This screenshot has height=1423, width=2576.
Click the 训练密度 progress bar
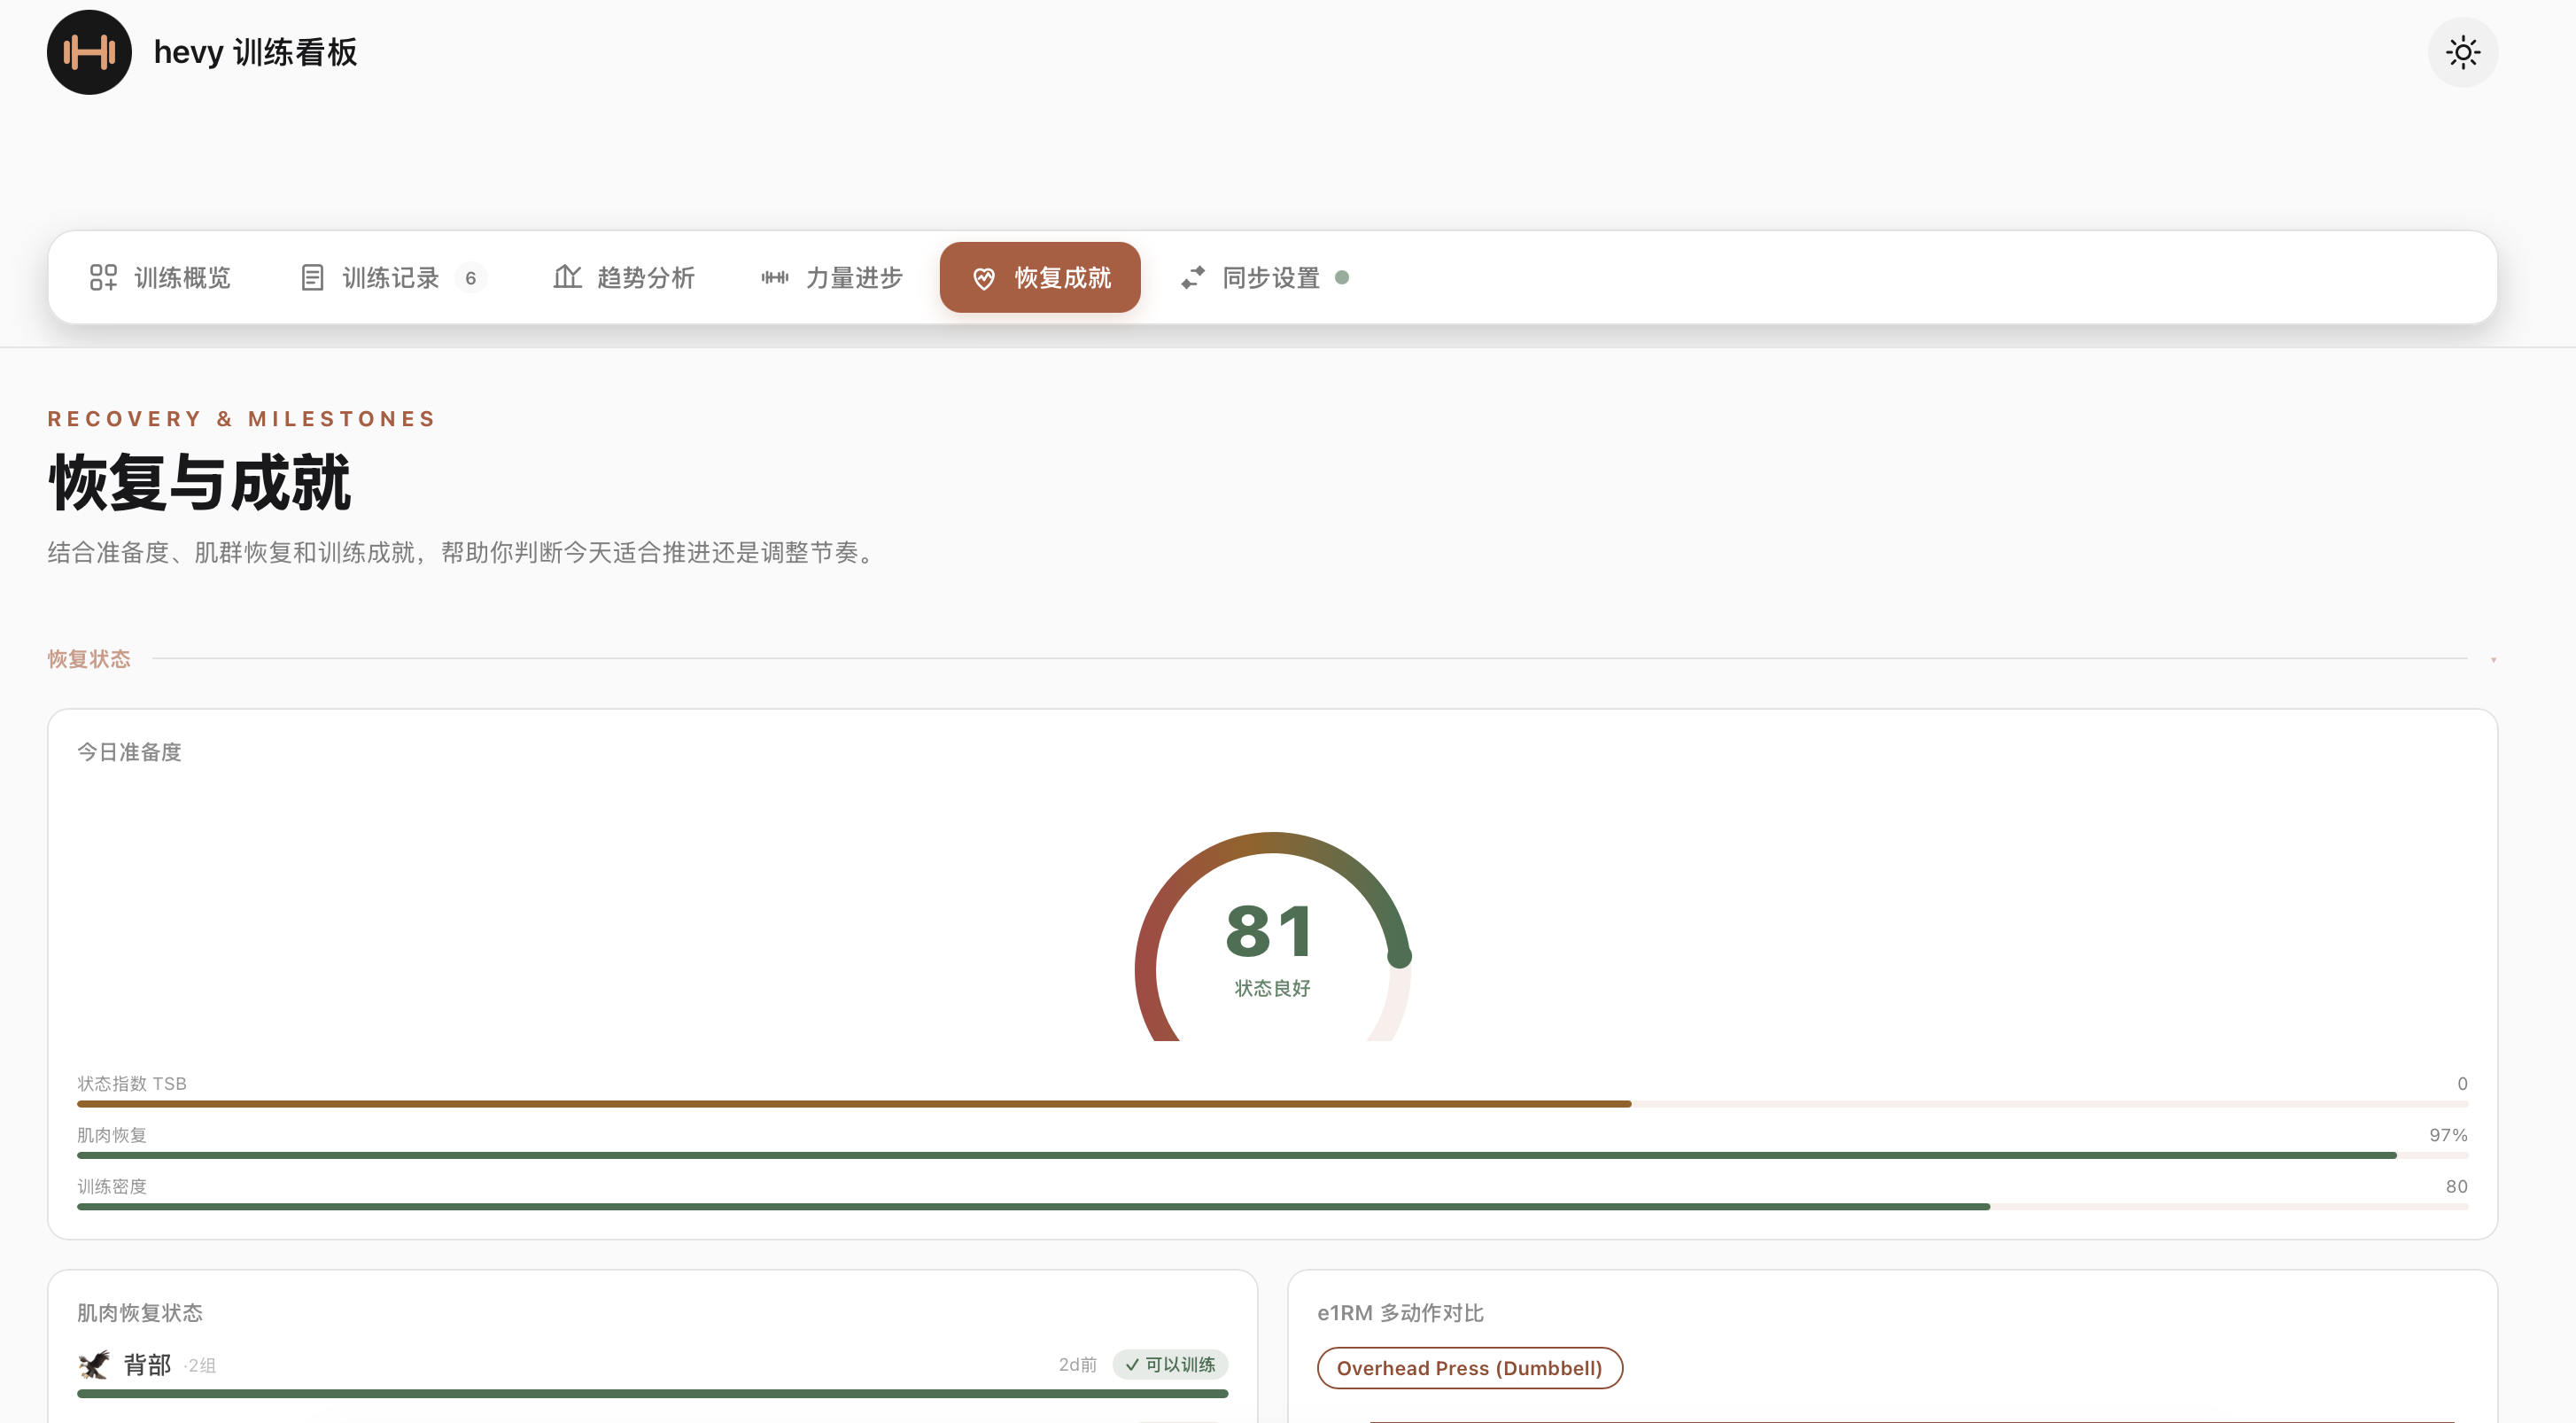(1272, 1207)
